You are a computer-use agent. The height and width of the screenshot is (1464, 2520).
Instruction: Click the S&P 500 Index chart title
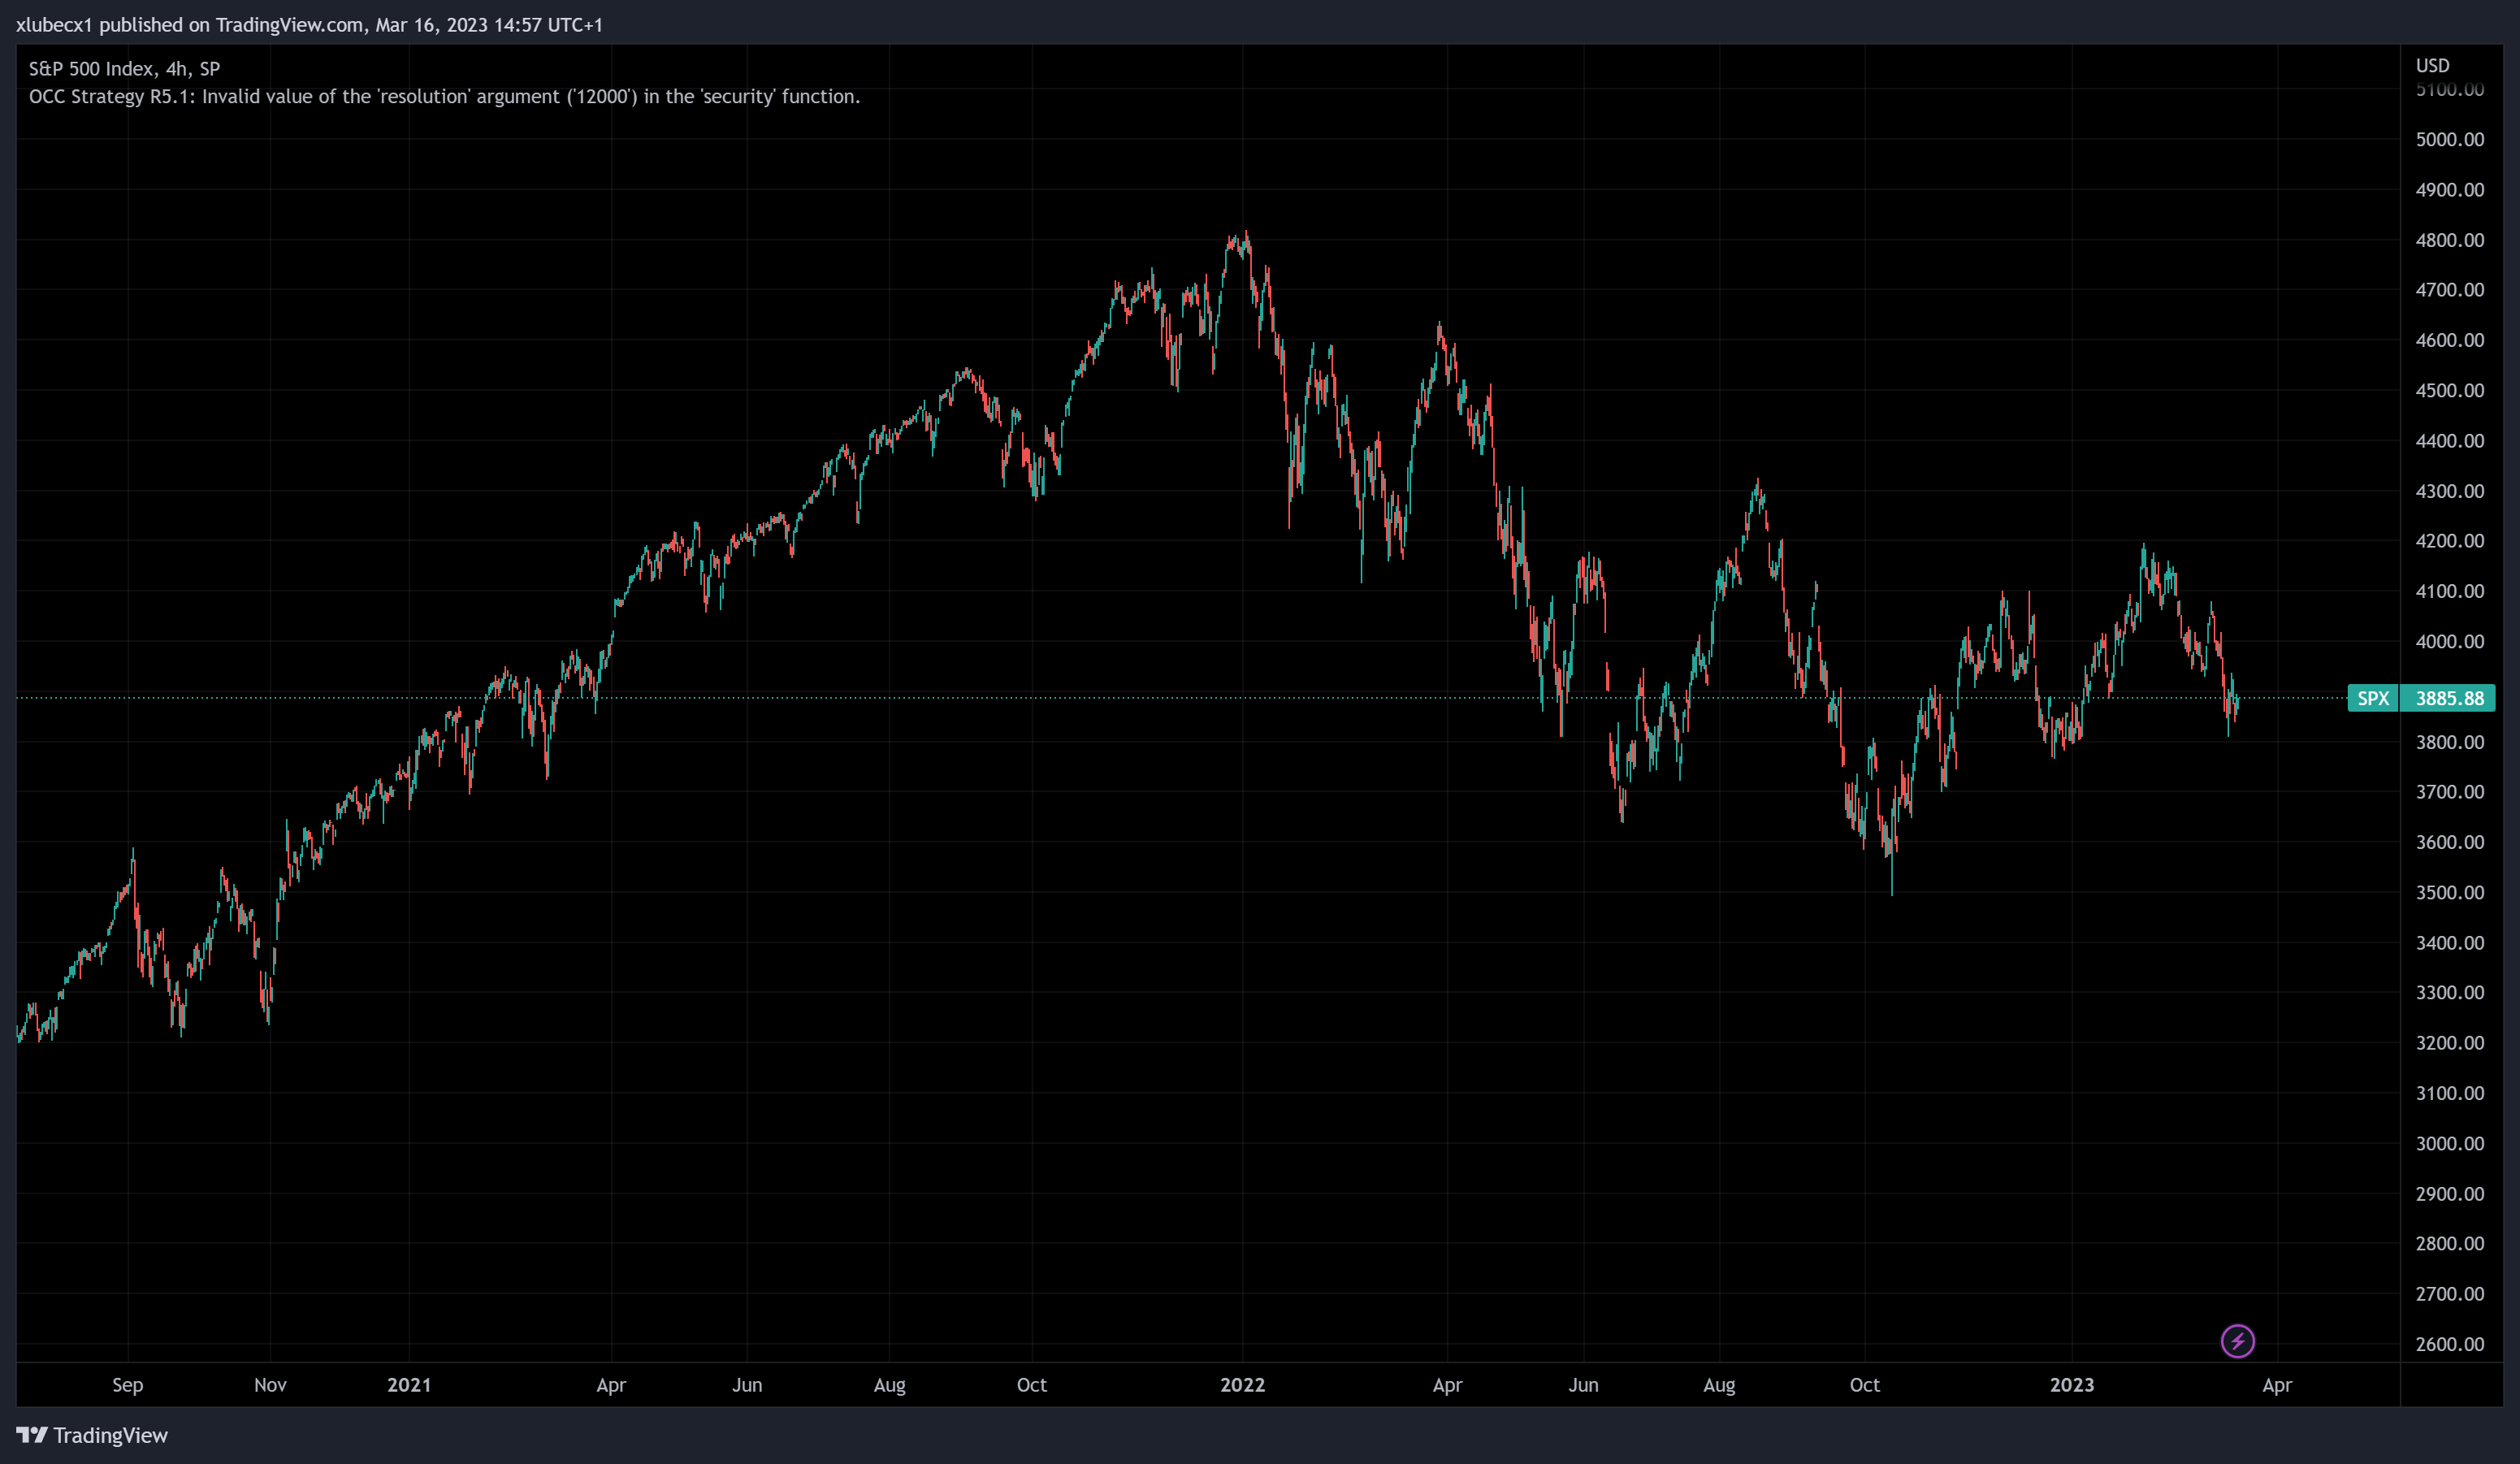[x=124, y=69]
